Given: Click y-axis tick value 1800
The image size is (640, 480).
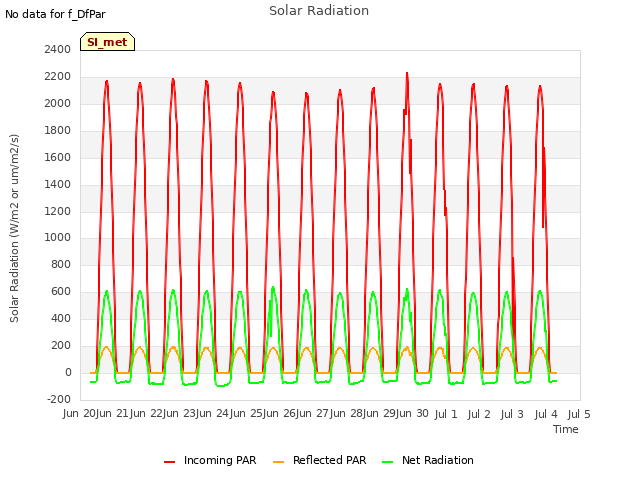Looking at the screenshot, I should (58, 130).
